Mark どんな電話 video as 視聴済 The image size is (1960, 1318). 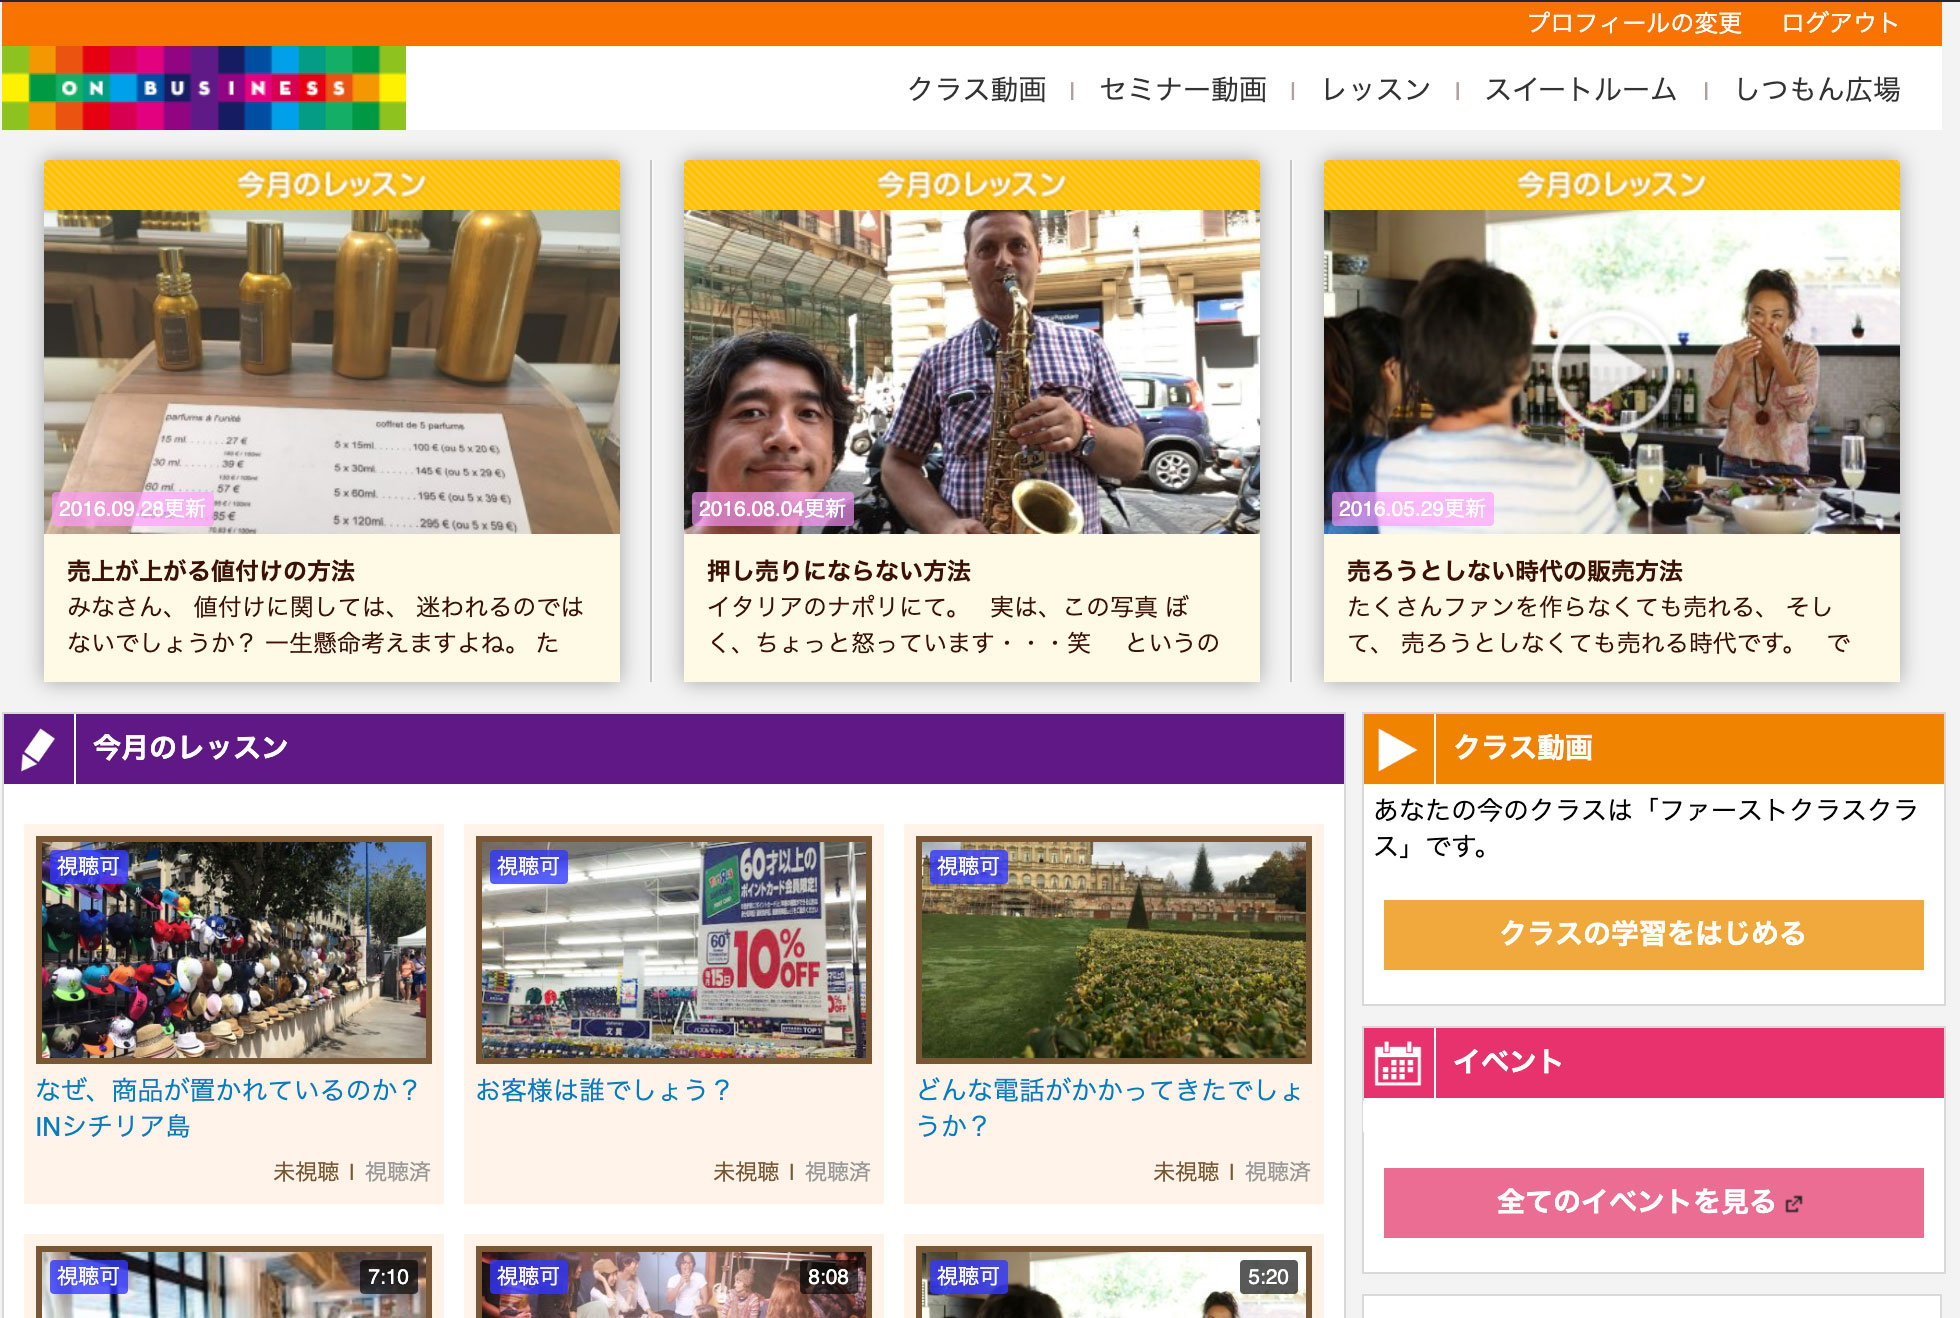tap(1277, 1172)
